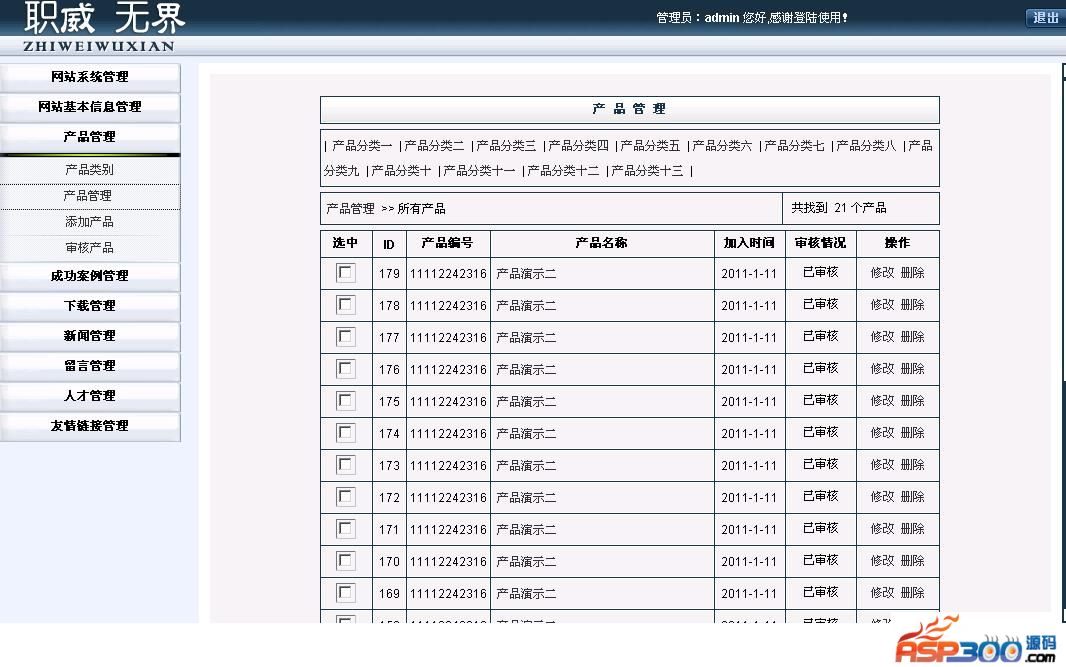
Task: Collapse 产品管理 sidebar header
Action: [90, 137]
